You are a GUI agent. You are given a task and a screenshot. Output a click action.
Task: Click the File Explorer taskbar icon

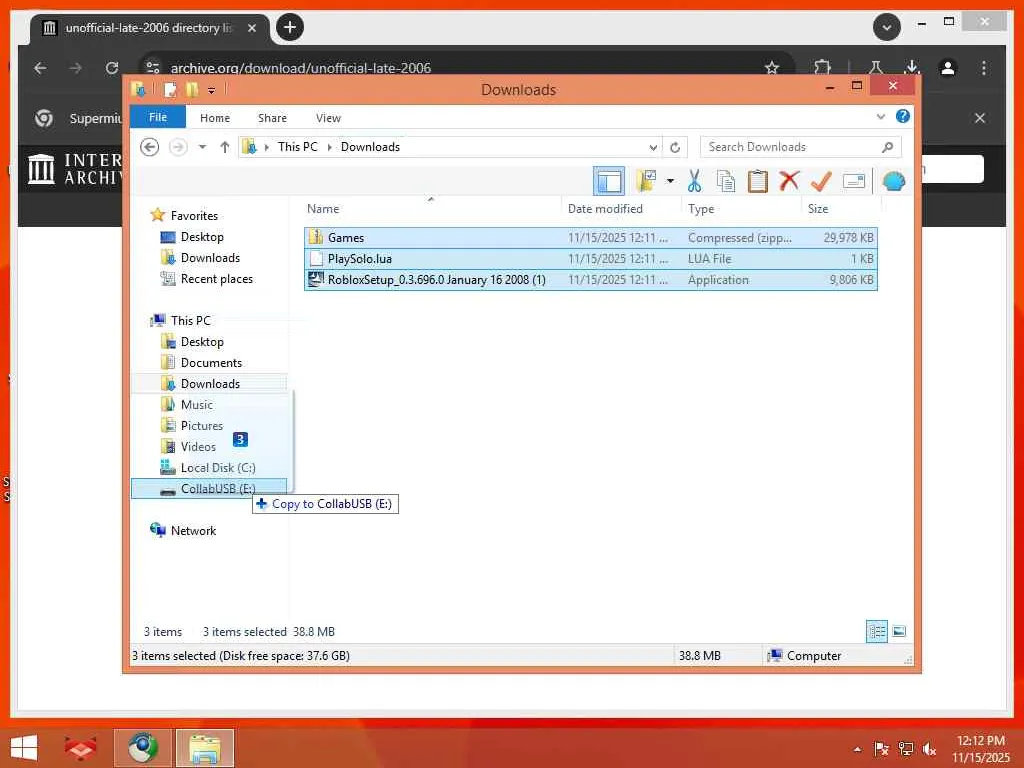[204, 748]
